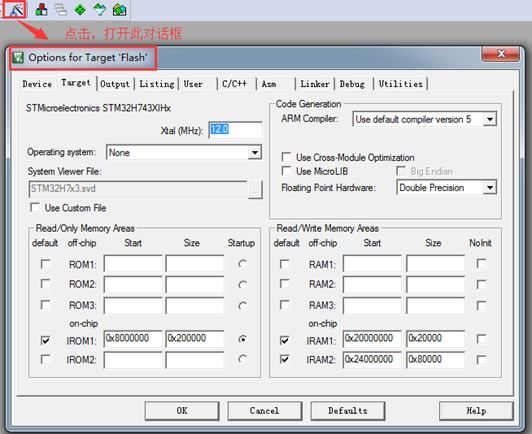Check the ROM1 default checkbox
The height and width of the screenshot is (434, 532).
click(45, 264)
